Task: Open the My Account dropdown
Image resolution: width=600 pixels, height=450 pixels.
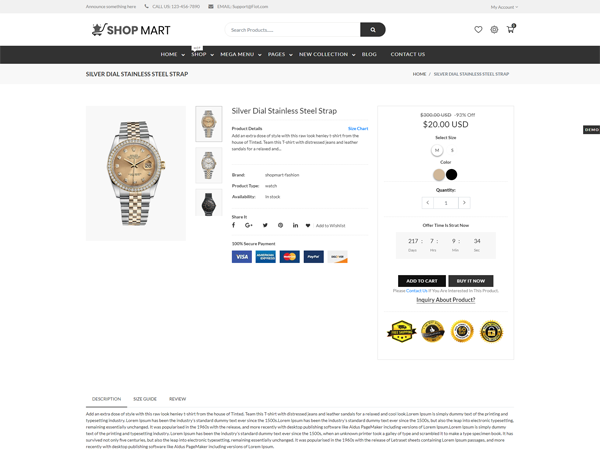Action: point(504,7)
